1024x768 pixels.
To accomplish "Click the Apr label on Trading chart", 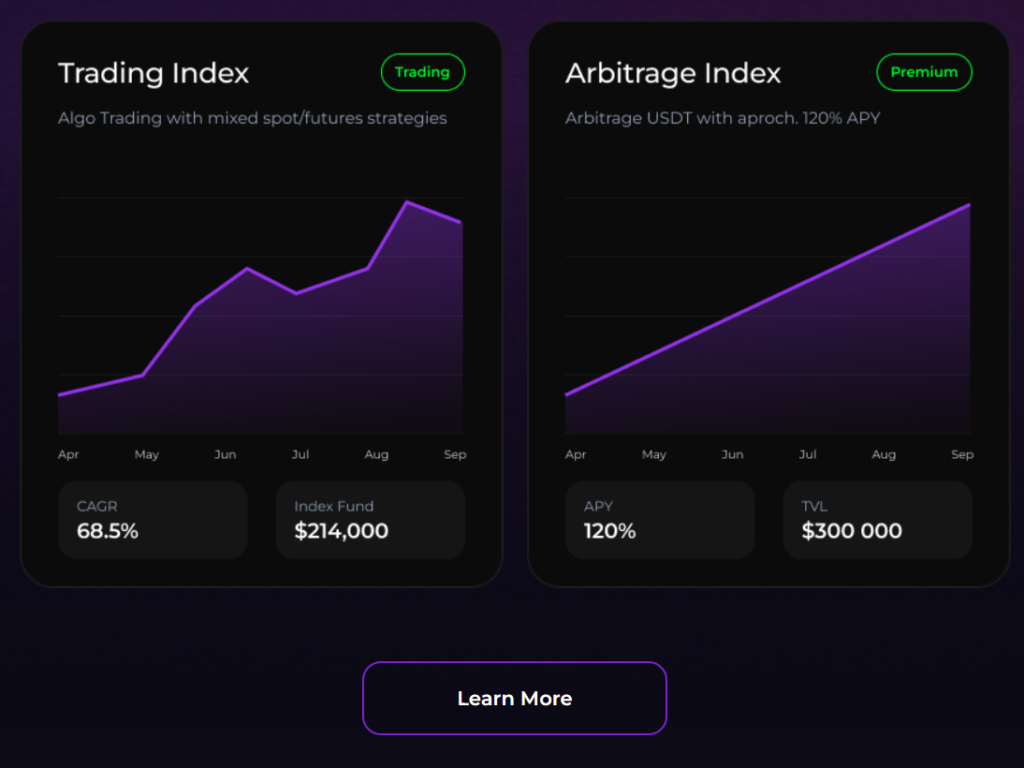I will 68,455.
